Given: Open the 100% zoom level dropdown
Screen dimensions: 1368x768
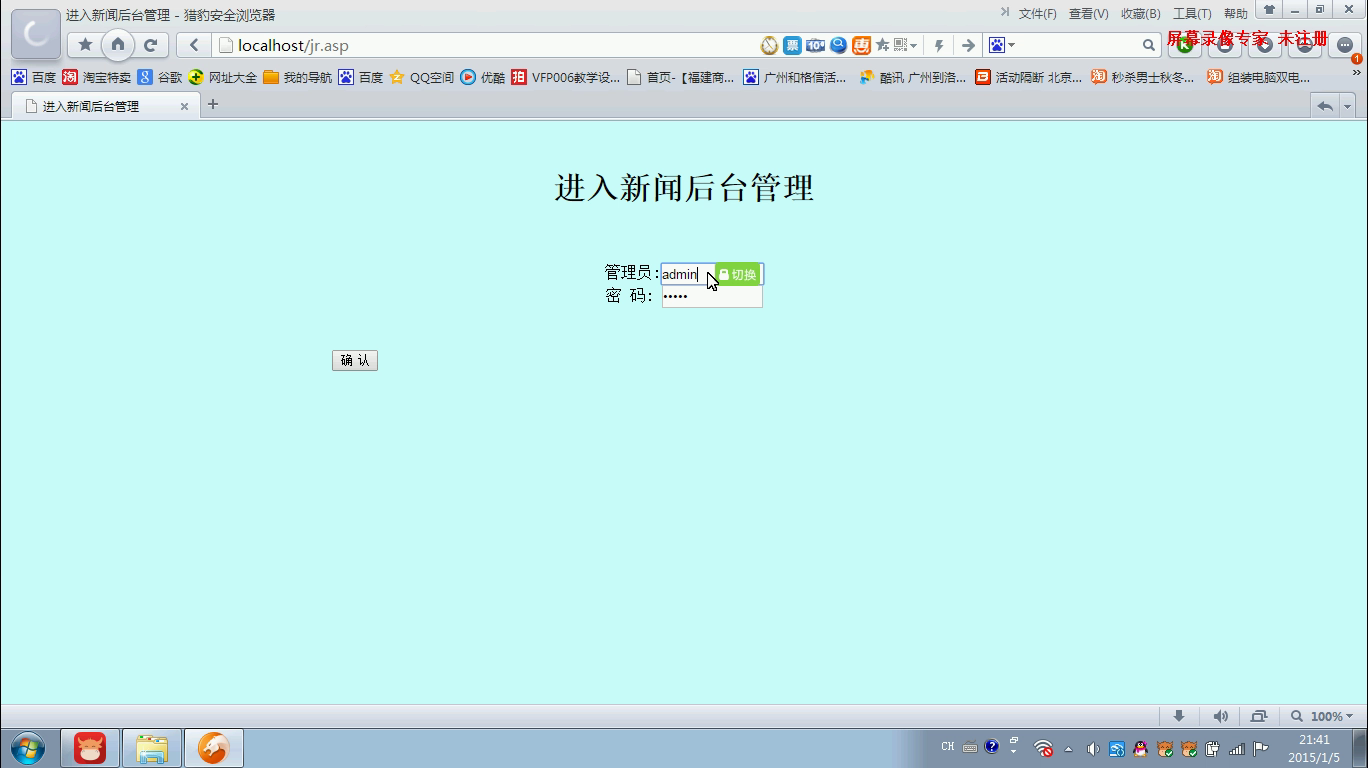Looking at the screenshot, I should [1322, 716].
